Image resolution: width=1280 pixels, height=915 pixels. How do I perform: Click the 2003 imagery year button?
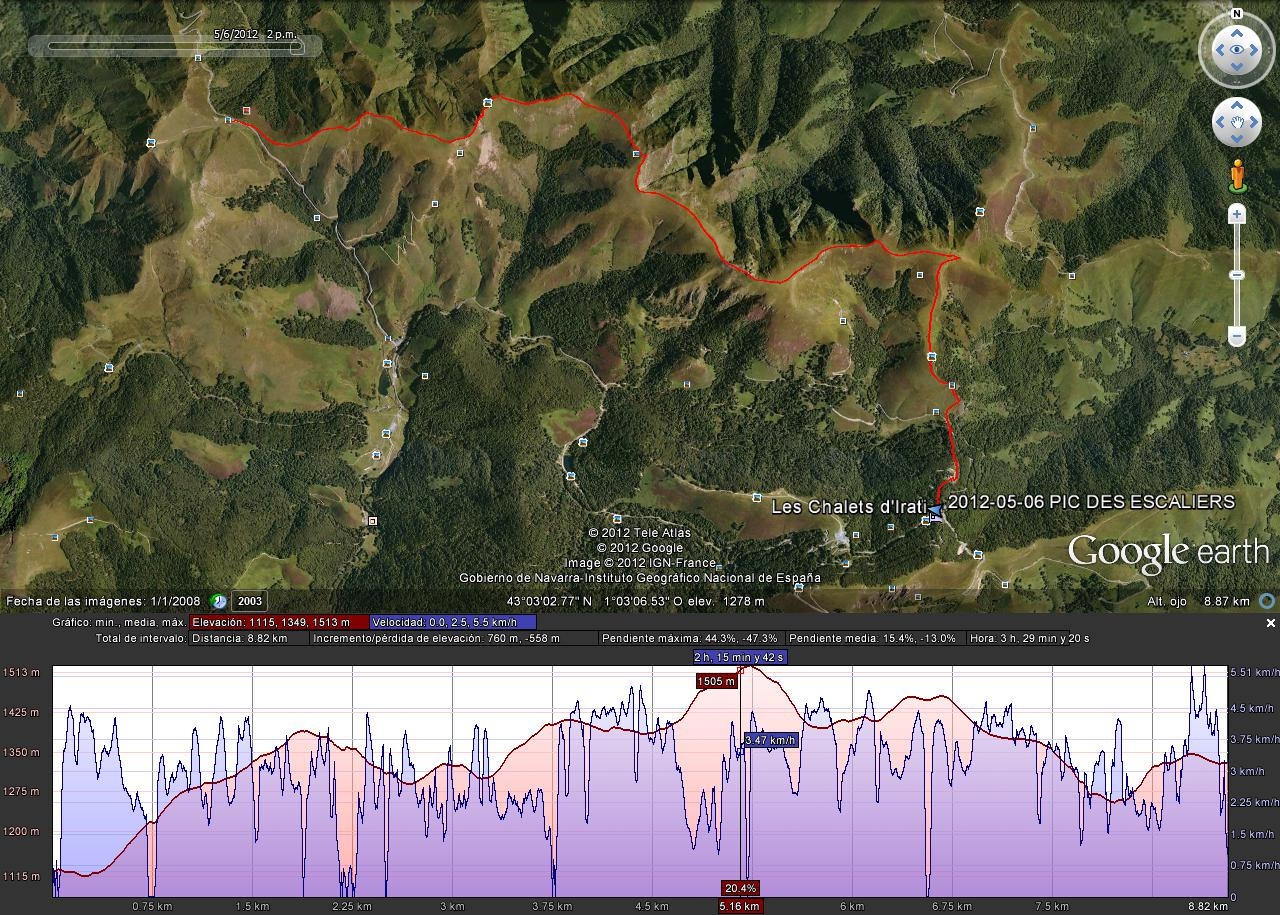249,601
